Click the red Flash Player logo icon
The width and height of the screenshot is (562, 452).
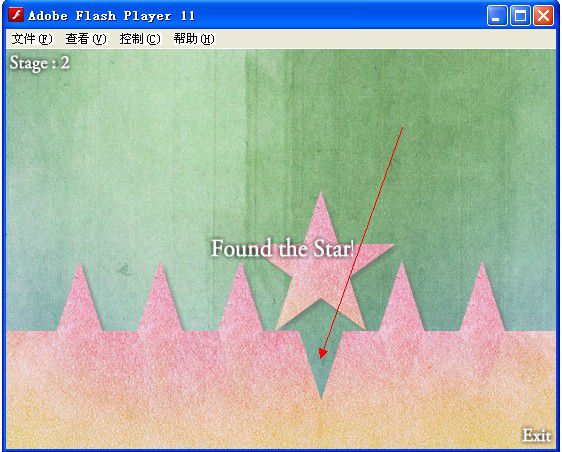pos(16,15)
